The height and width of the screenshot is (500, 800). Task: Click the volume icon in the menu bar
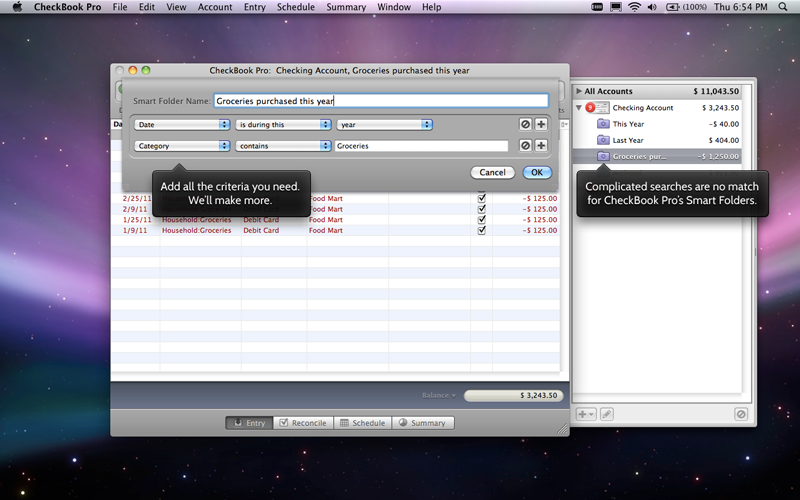click(x=652, y=7)
